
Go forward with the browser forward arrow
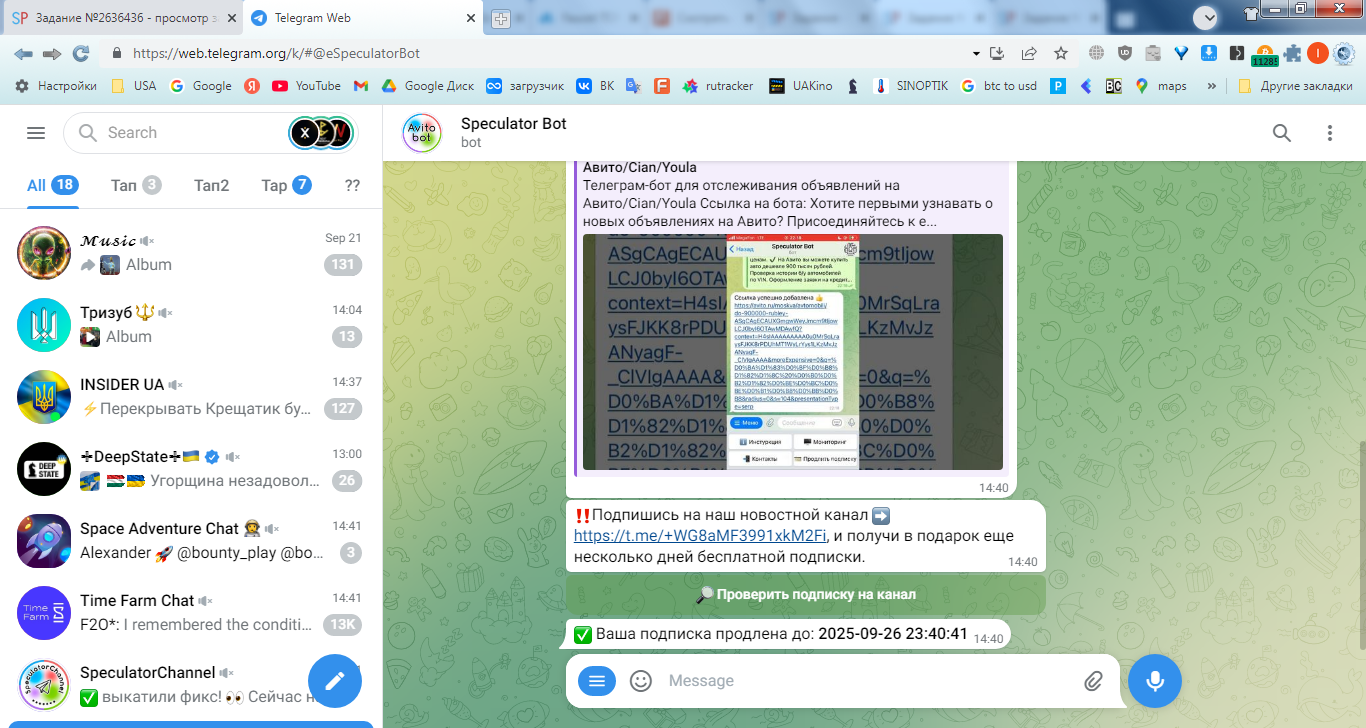52,53
